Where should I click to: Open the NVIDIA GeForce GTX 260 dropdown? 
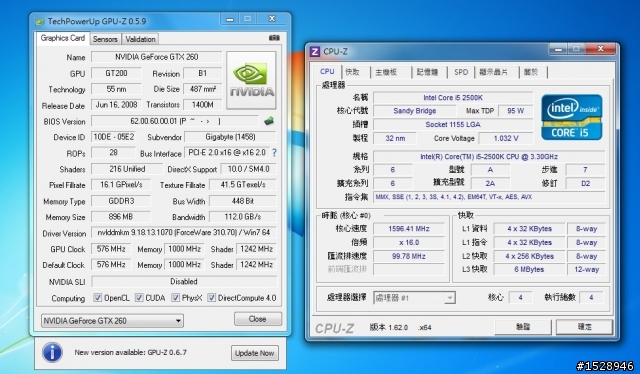[112, 321]
